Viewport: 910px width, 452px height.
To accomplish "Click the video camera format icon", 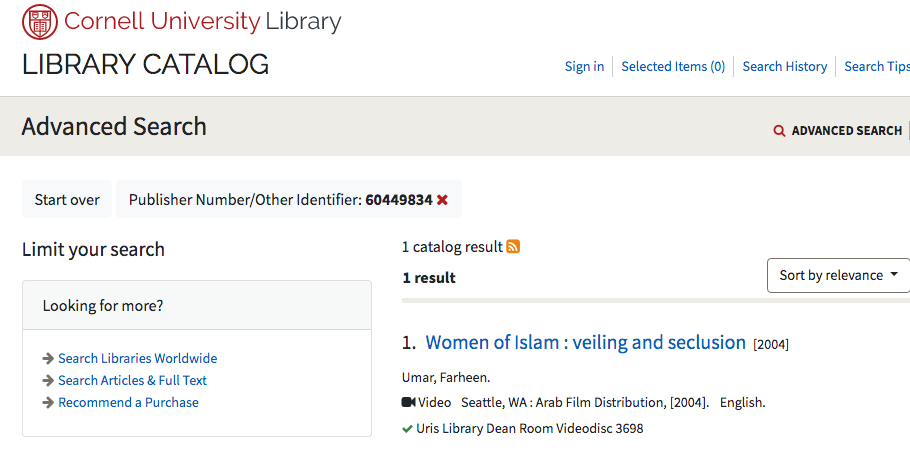I will coord(409,402).
